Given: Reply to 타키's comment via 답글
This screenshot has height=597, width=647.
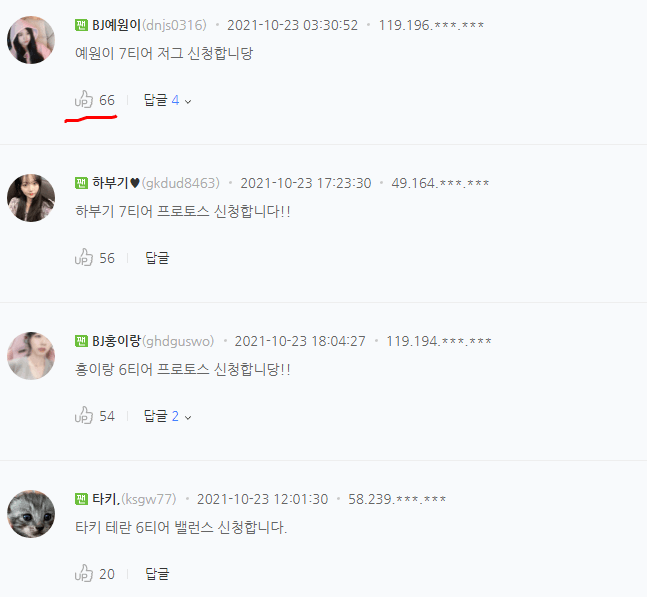Looking at the screenshot, I should 157,574.
